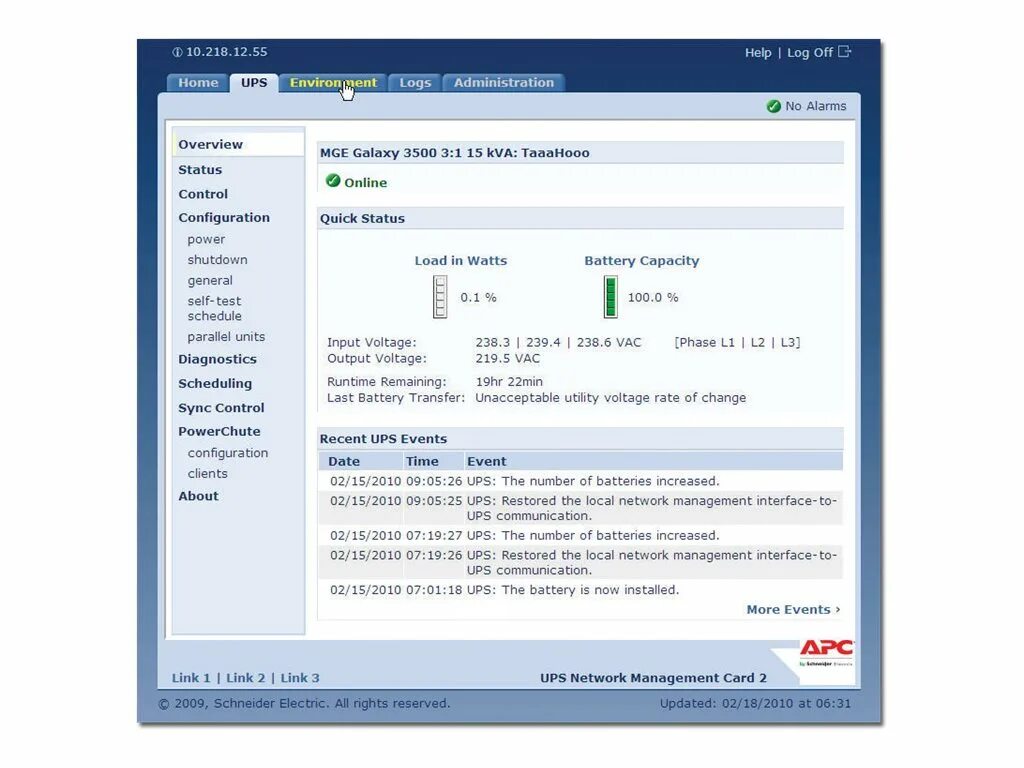Go to the Administration tab
The height and width of the screenshot is (768, 1024).
pyautogui.click(x=504, y=83)
